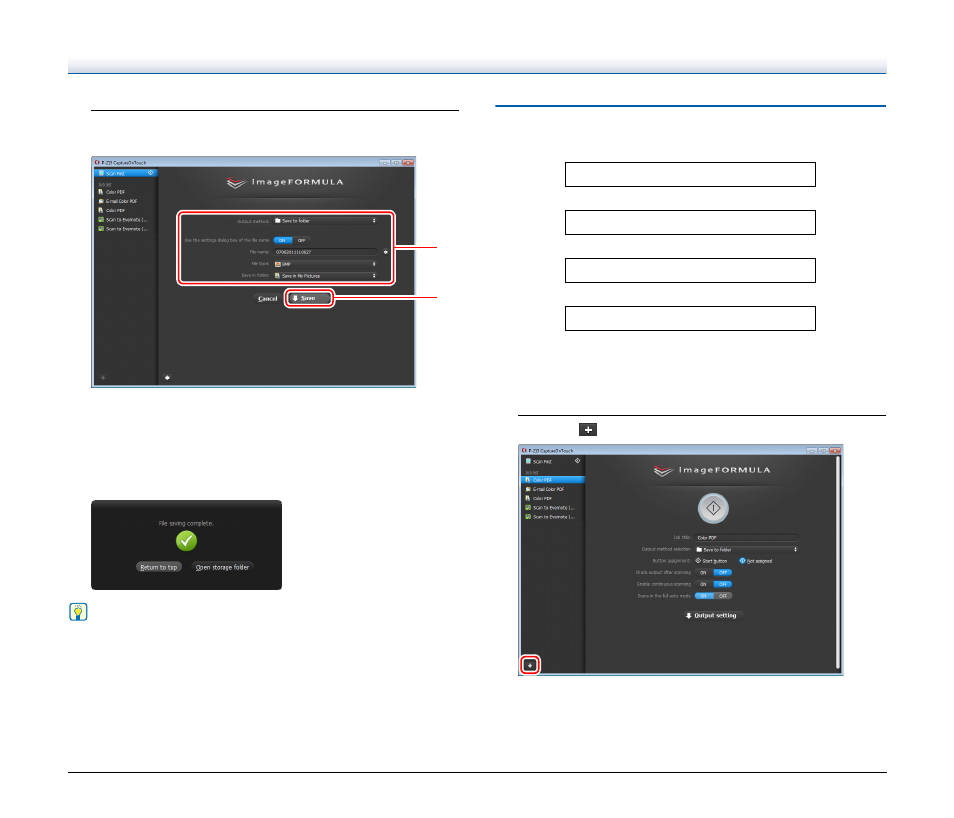Click the back arrow button in upper-left window's bottom bar
This screenshot has height=818, width=954.
coord(167,378)
